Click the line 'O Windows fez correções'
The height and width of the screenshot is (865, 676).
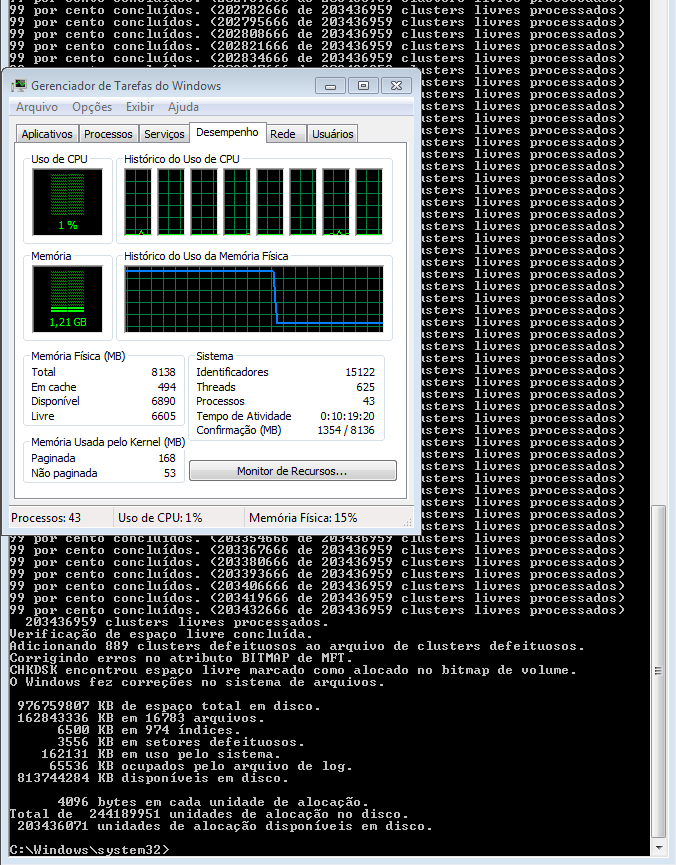[x=197, y=682]
